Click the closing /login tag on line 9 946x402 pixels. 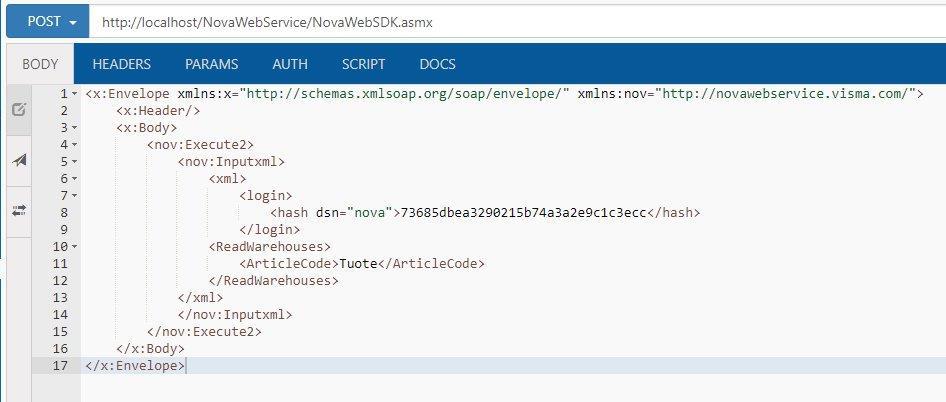(x=270, y=229)
